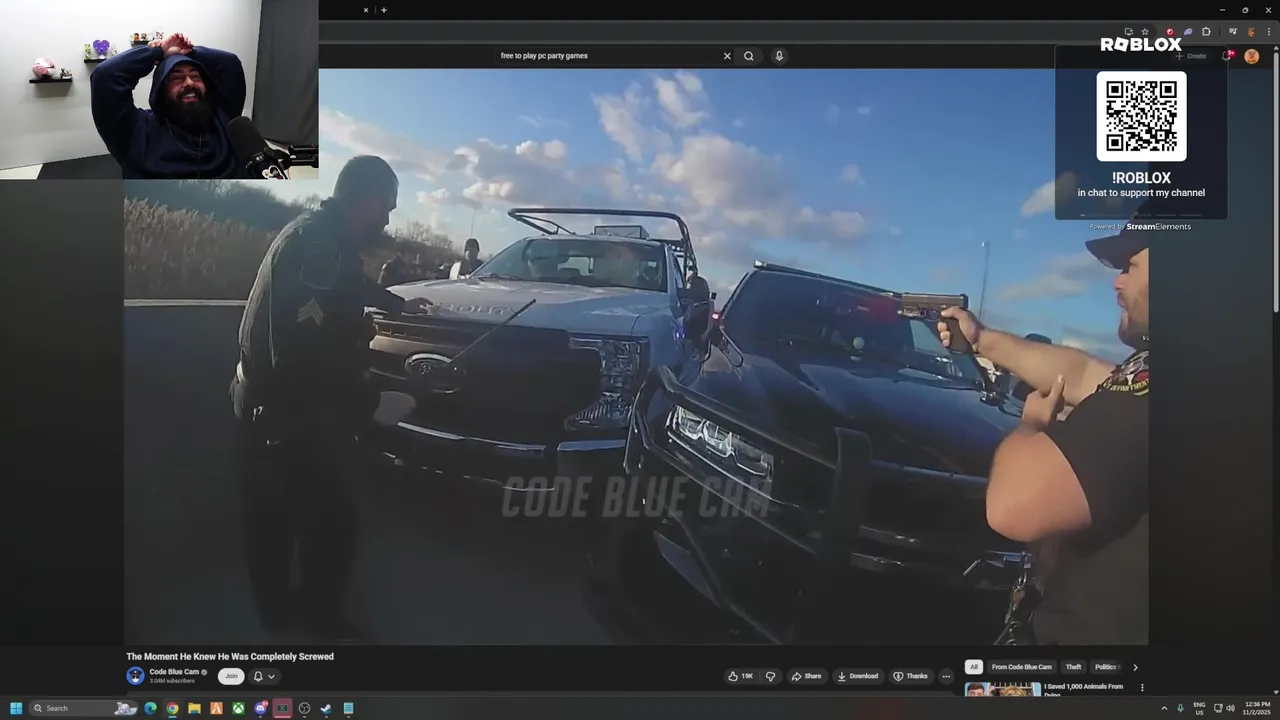Select the All filter chip

pyautogui.click(x=974, y=667)
